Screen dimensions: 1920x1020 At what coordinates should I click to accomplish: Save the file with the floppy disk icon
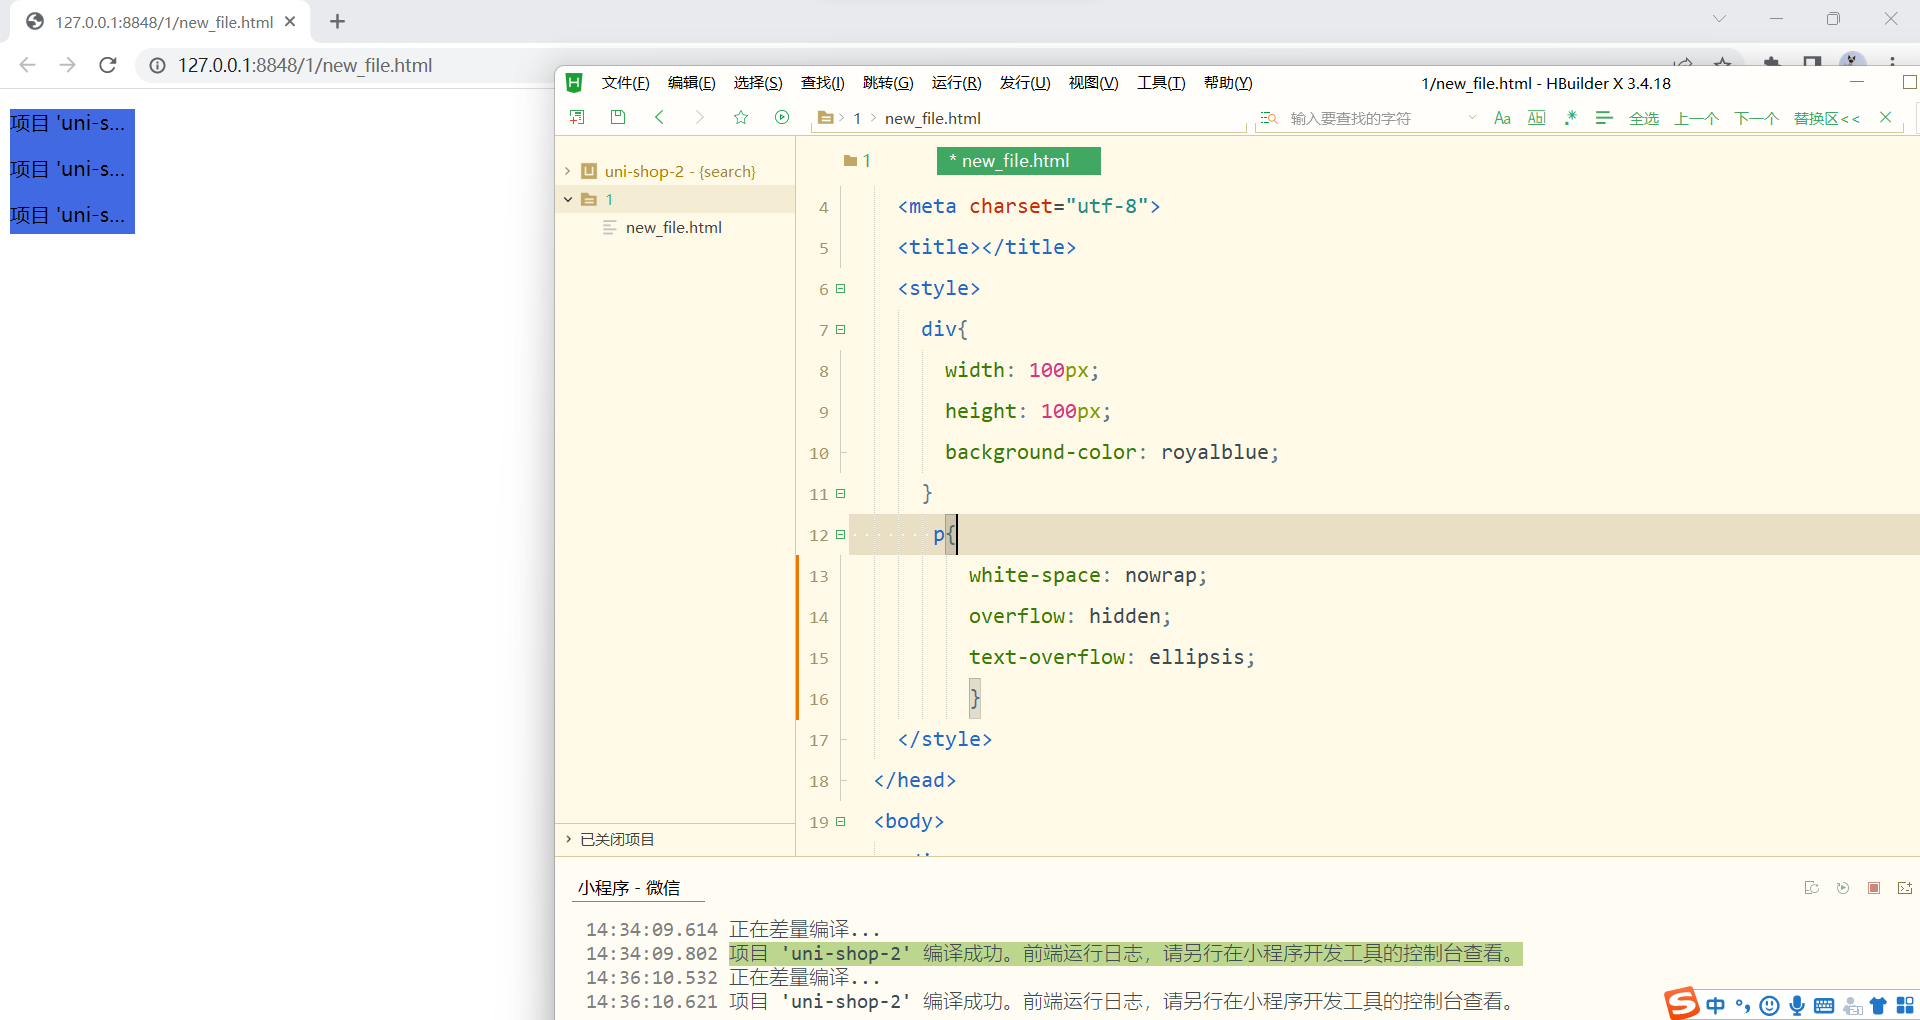coord(618,117)
